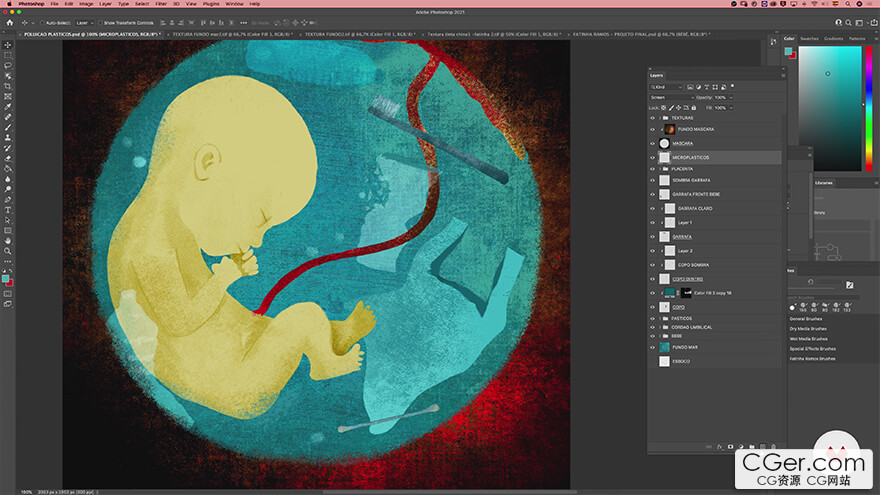This screenshot has height=495, width=880.
Task: Hide the MICROPLASTICOS layer
Action: [x=652, y=158]
